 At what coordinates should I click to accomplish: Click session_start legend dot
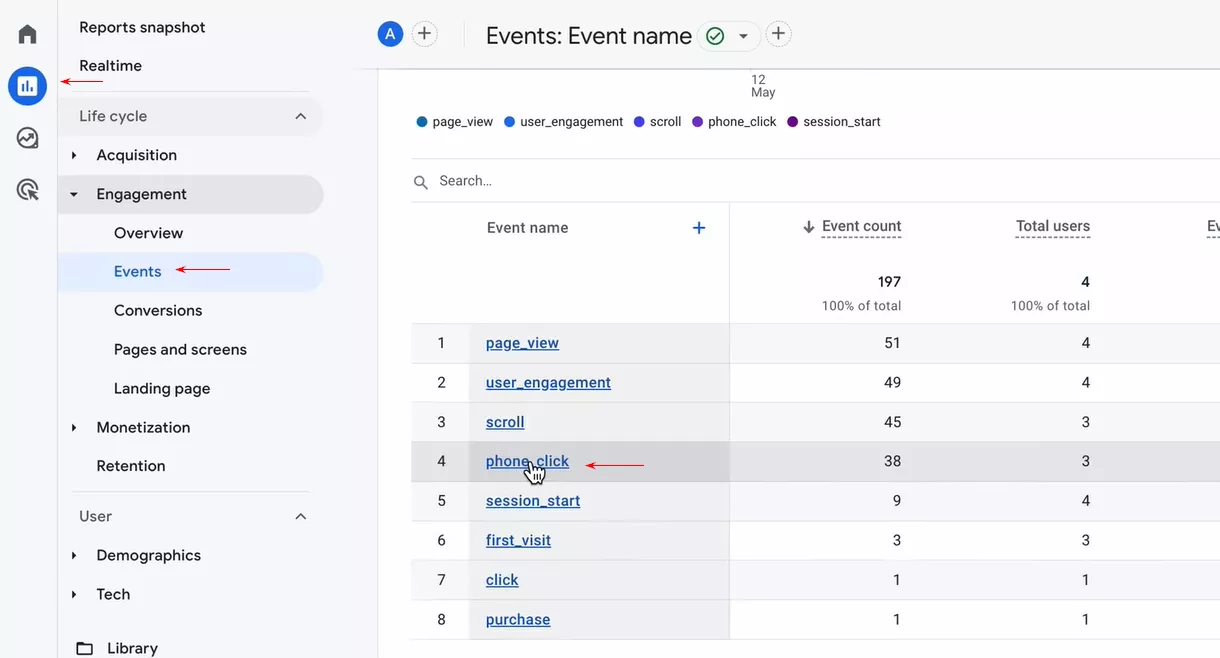pyautogui.click(x=793, y=122)
